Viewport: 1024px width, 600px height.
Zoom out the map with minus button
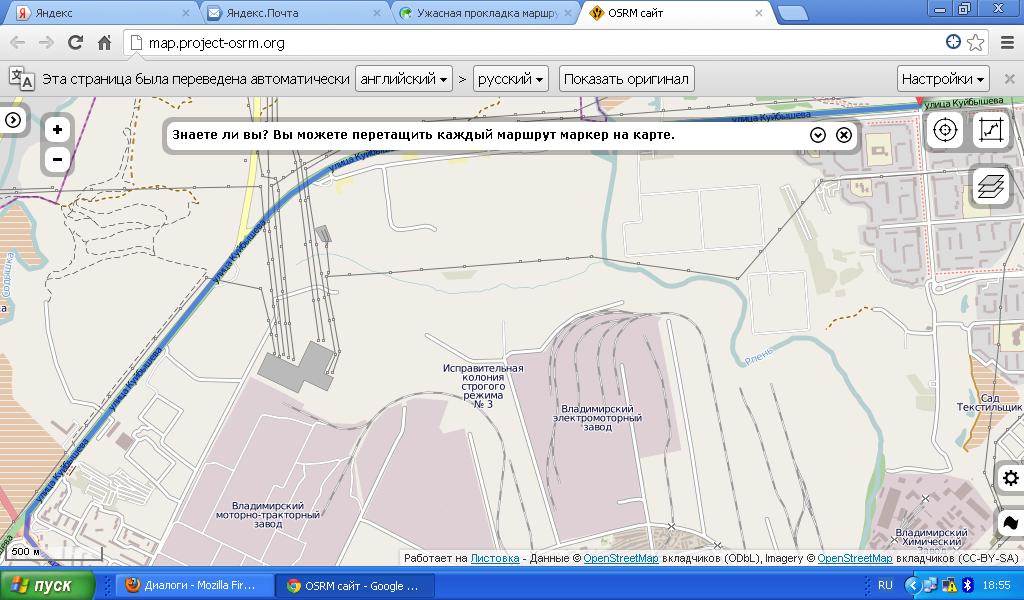58,159
